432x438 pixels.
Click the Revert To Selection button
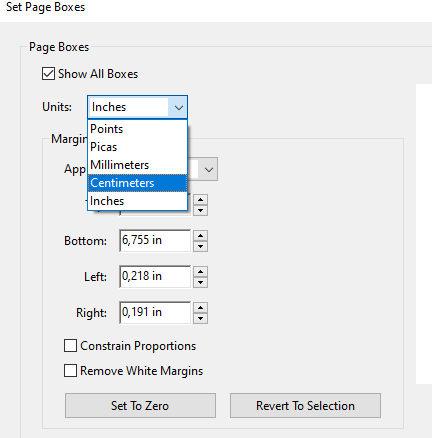click(x=305, y=406)
